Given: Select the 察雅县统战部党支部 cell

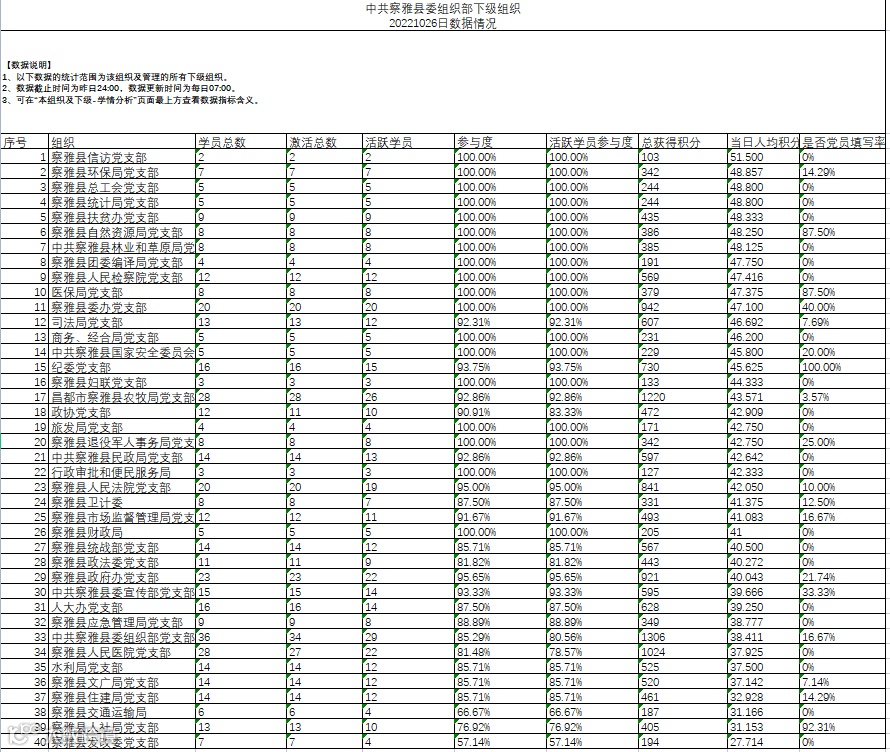Looking at the screenshot, I should pos(121,547).
